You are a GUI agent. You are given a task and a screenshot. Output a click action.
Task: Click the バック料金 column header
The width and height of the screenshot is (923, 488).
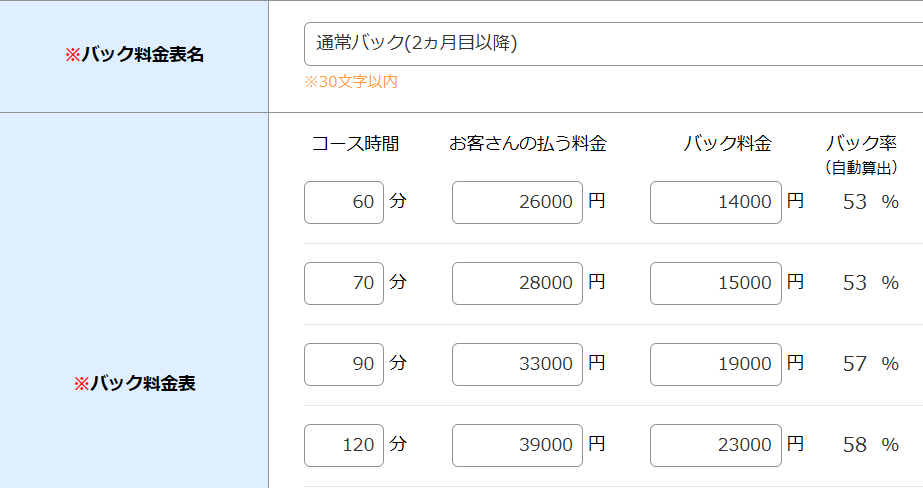[x=728, y=144]
